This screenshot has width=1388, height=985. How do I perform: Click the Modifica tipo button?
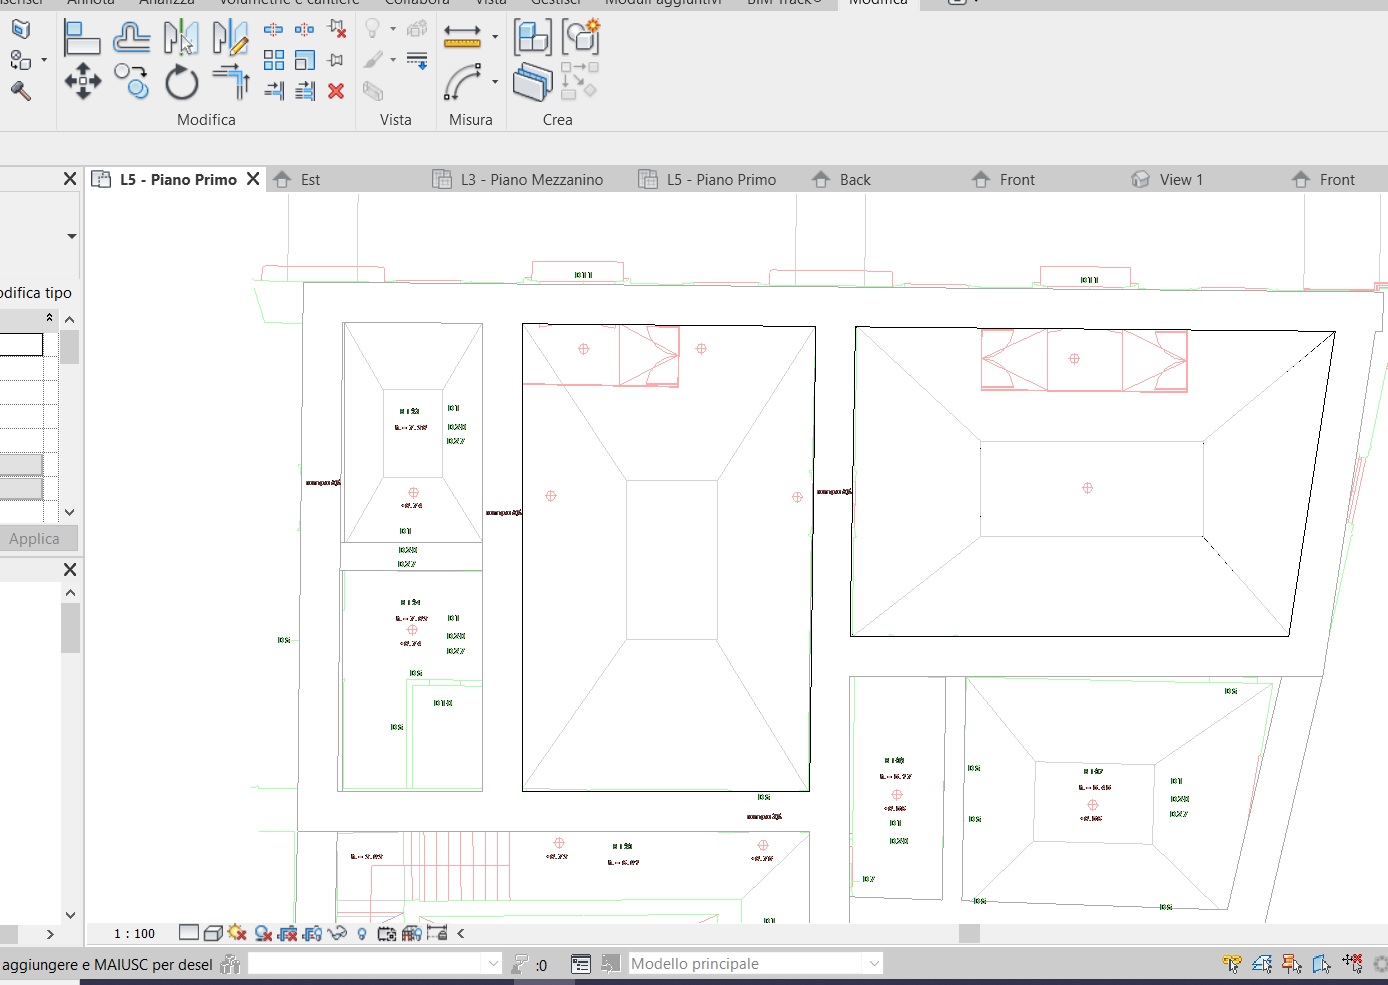click(x=36, y=292)
